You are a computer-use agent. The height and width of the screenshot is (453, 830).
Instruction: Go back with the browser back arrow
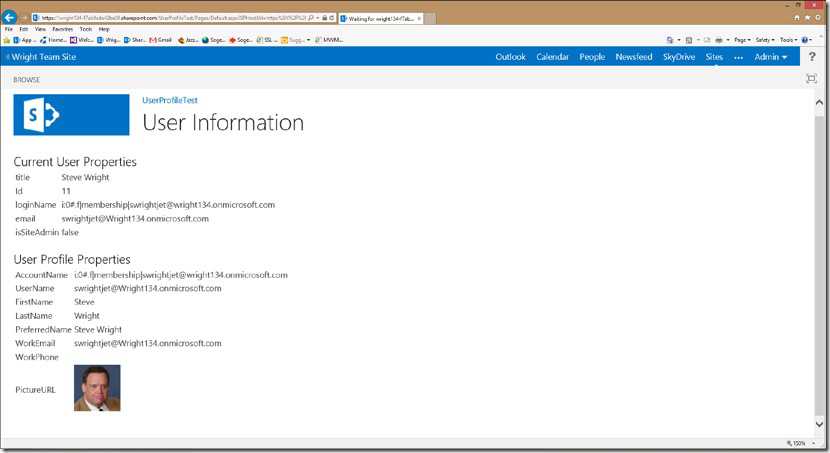click(x=10, y=17)
